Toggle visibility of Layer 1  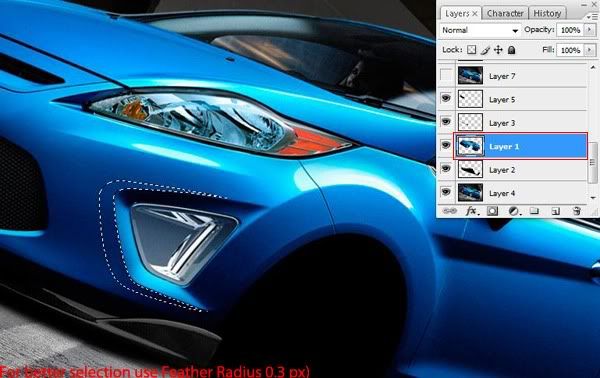click(x=446, y=145)
